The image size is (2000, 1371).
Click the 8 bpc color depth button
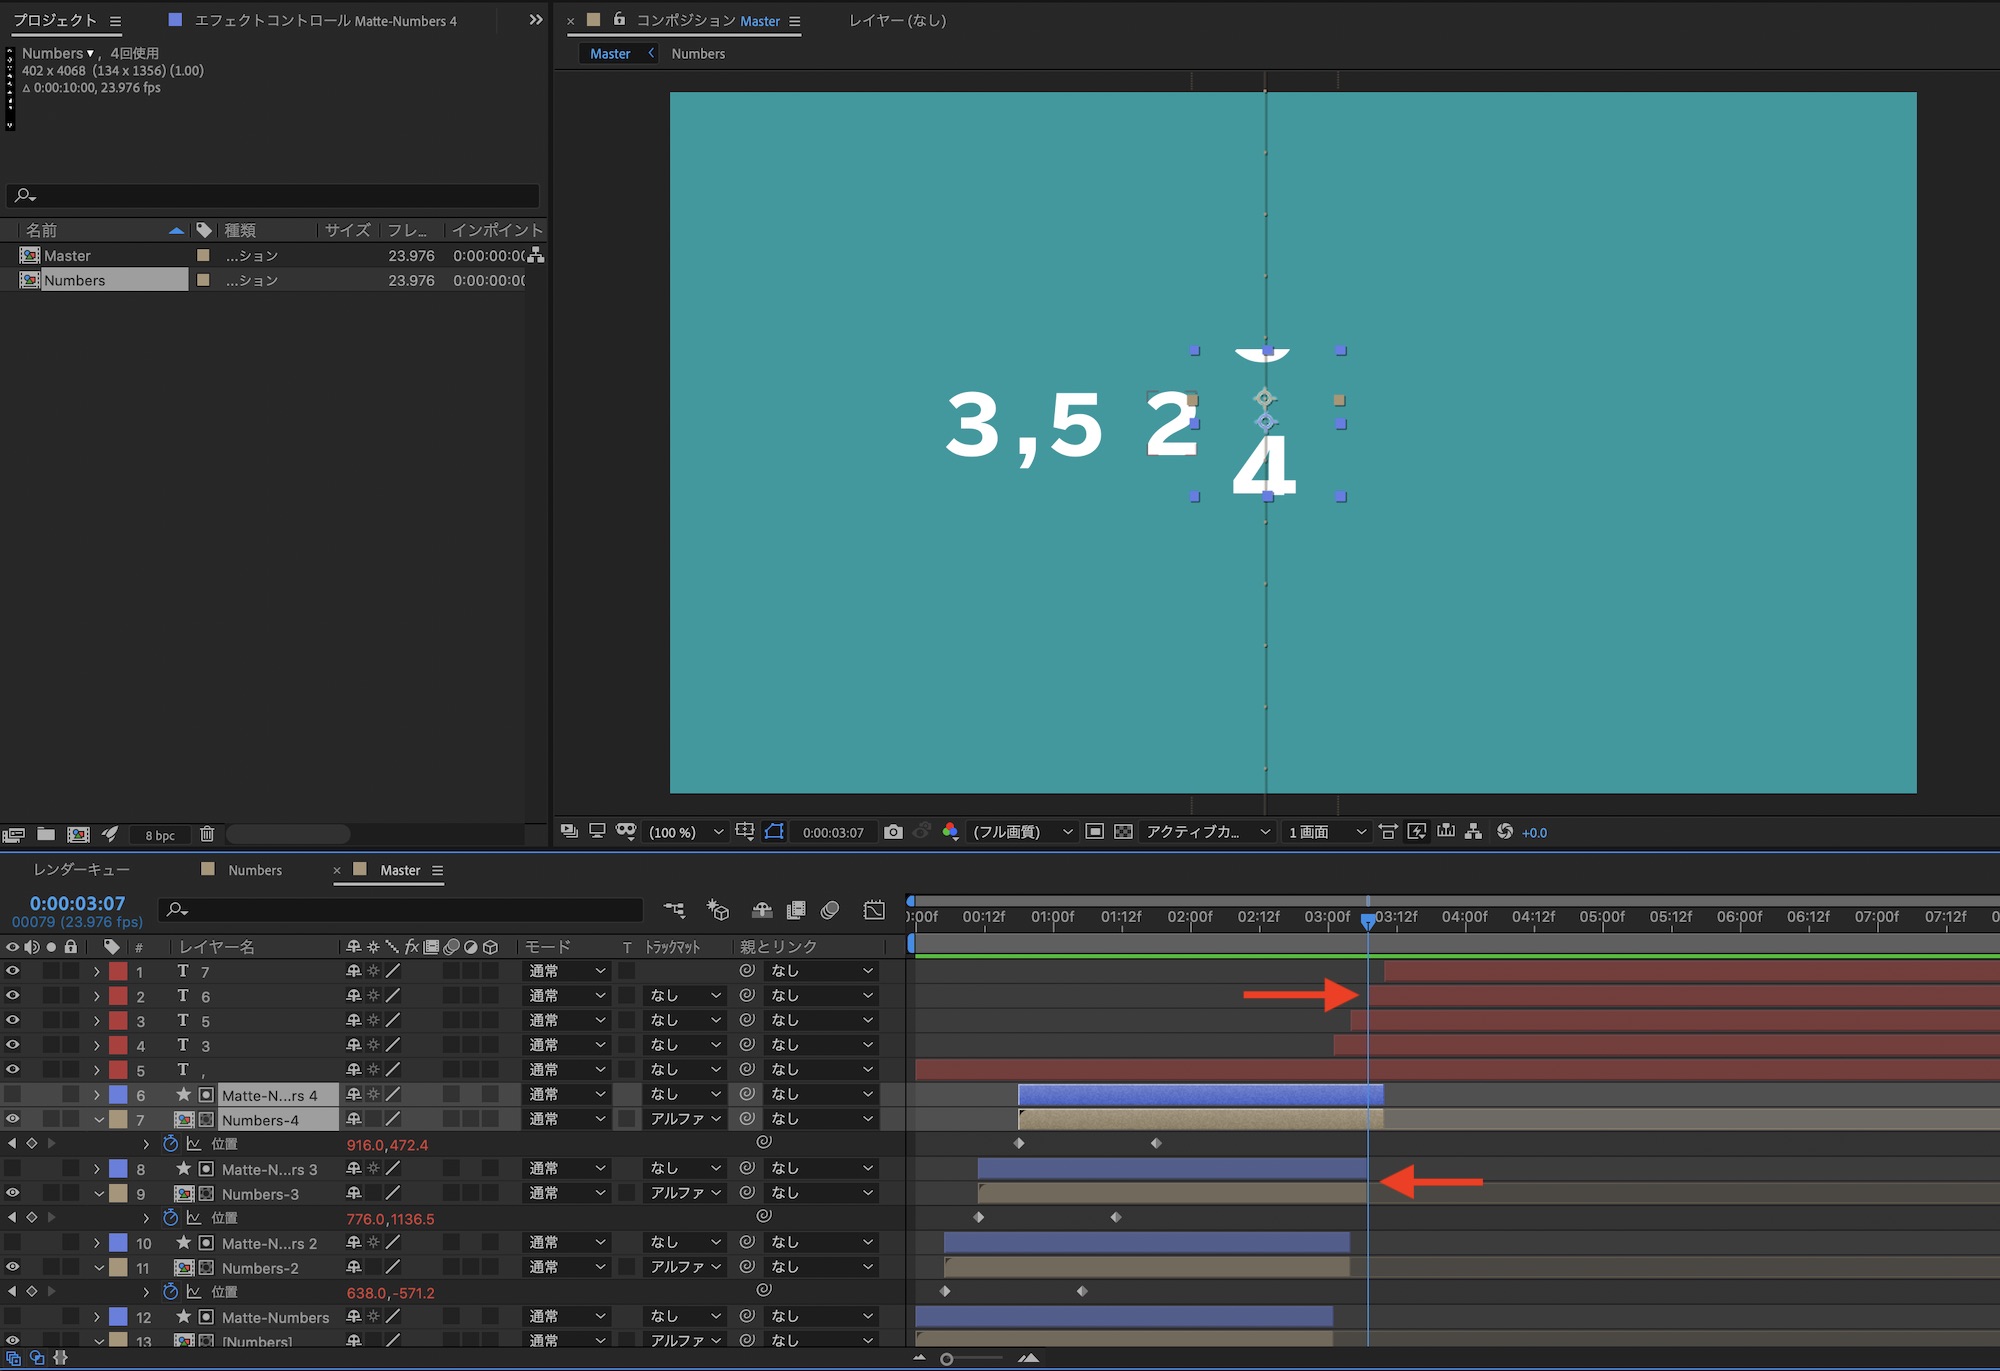pos(160,835)
